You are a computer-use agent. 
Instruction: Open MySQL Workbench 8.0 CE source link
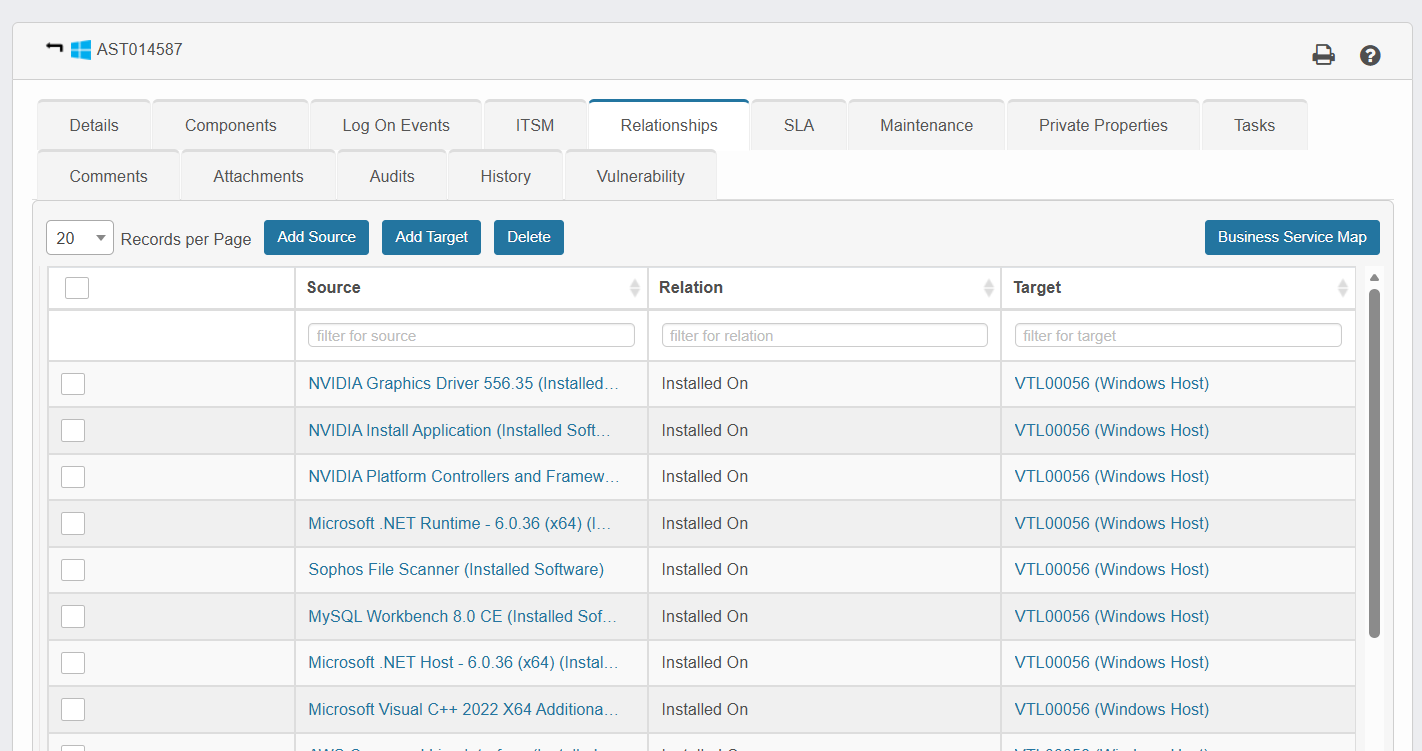462,616
